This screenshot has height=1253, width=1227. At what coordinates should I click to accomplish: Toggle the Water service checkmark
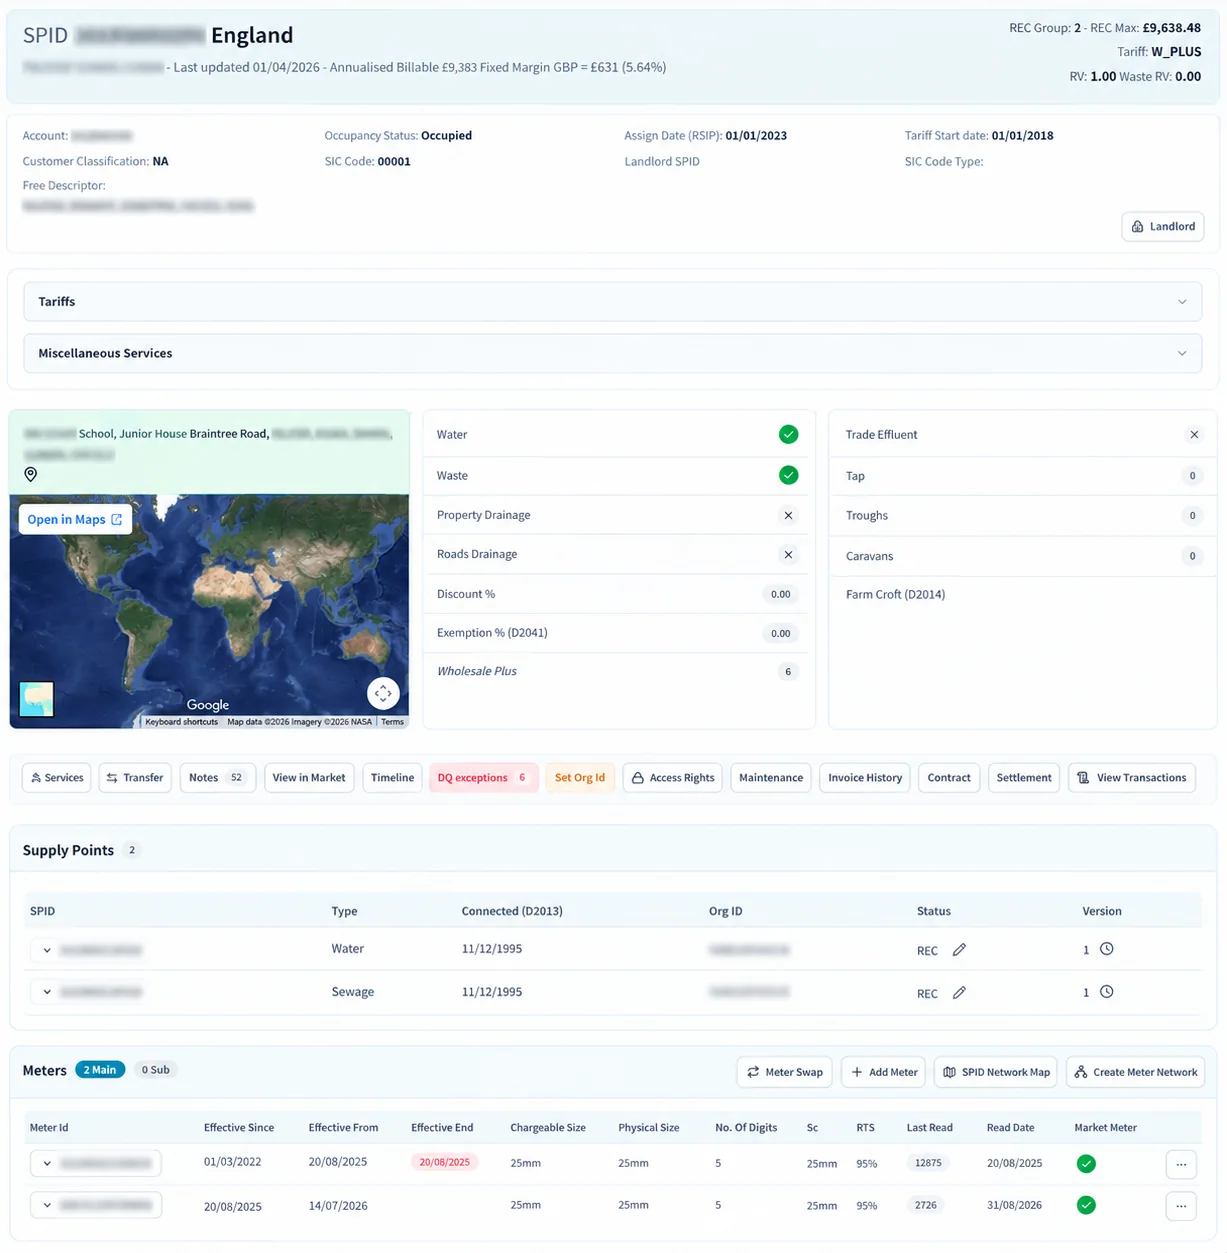click(789, 434)
